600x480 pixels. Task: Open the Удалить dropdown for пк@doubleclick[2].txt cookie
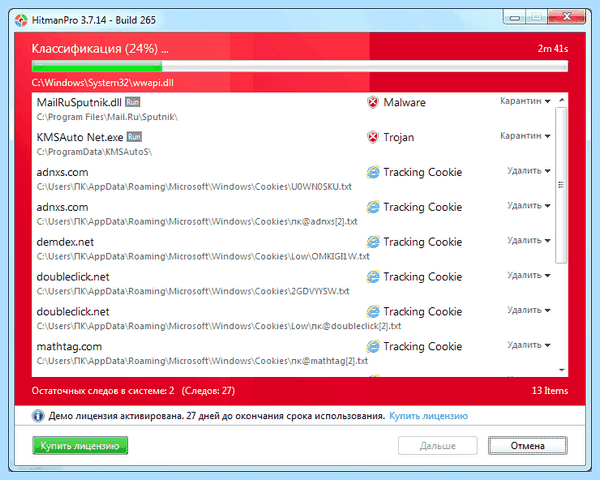coord(529,310)
